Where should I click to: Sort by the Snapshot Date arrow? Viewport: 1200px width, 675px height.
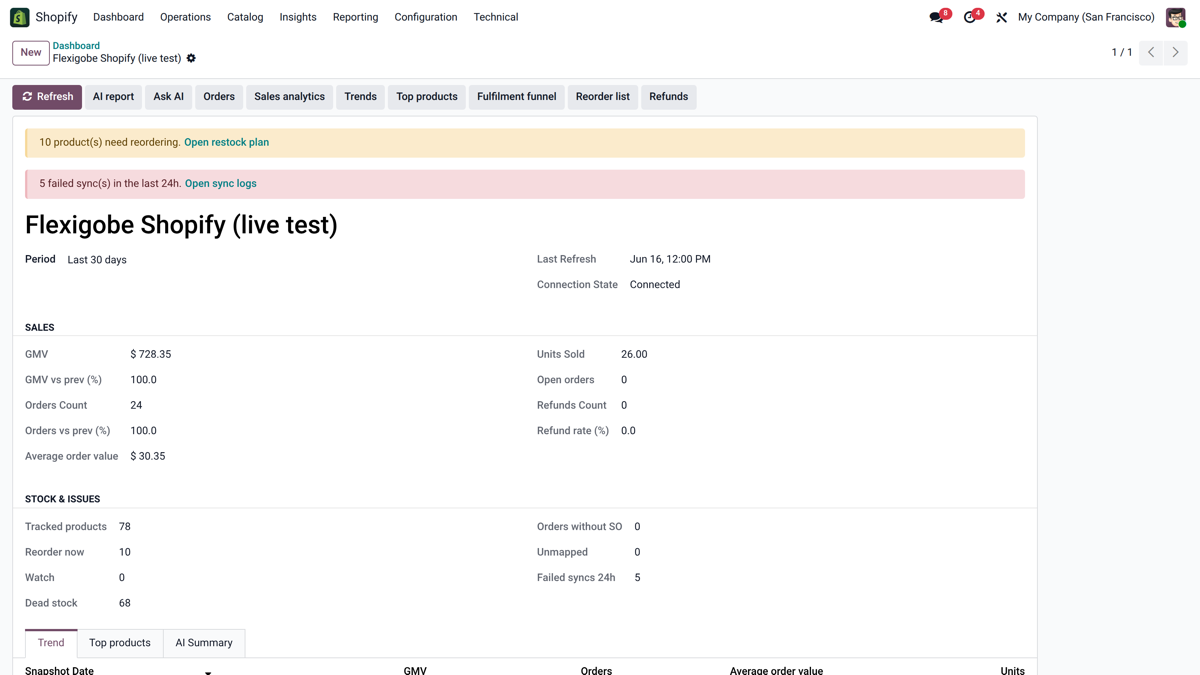[x=208, y=671]
